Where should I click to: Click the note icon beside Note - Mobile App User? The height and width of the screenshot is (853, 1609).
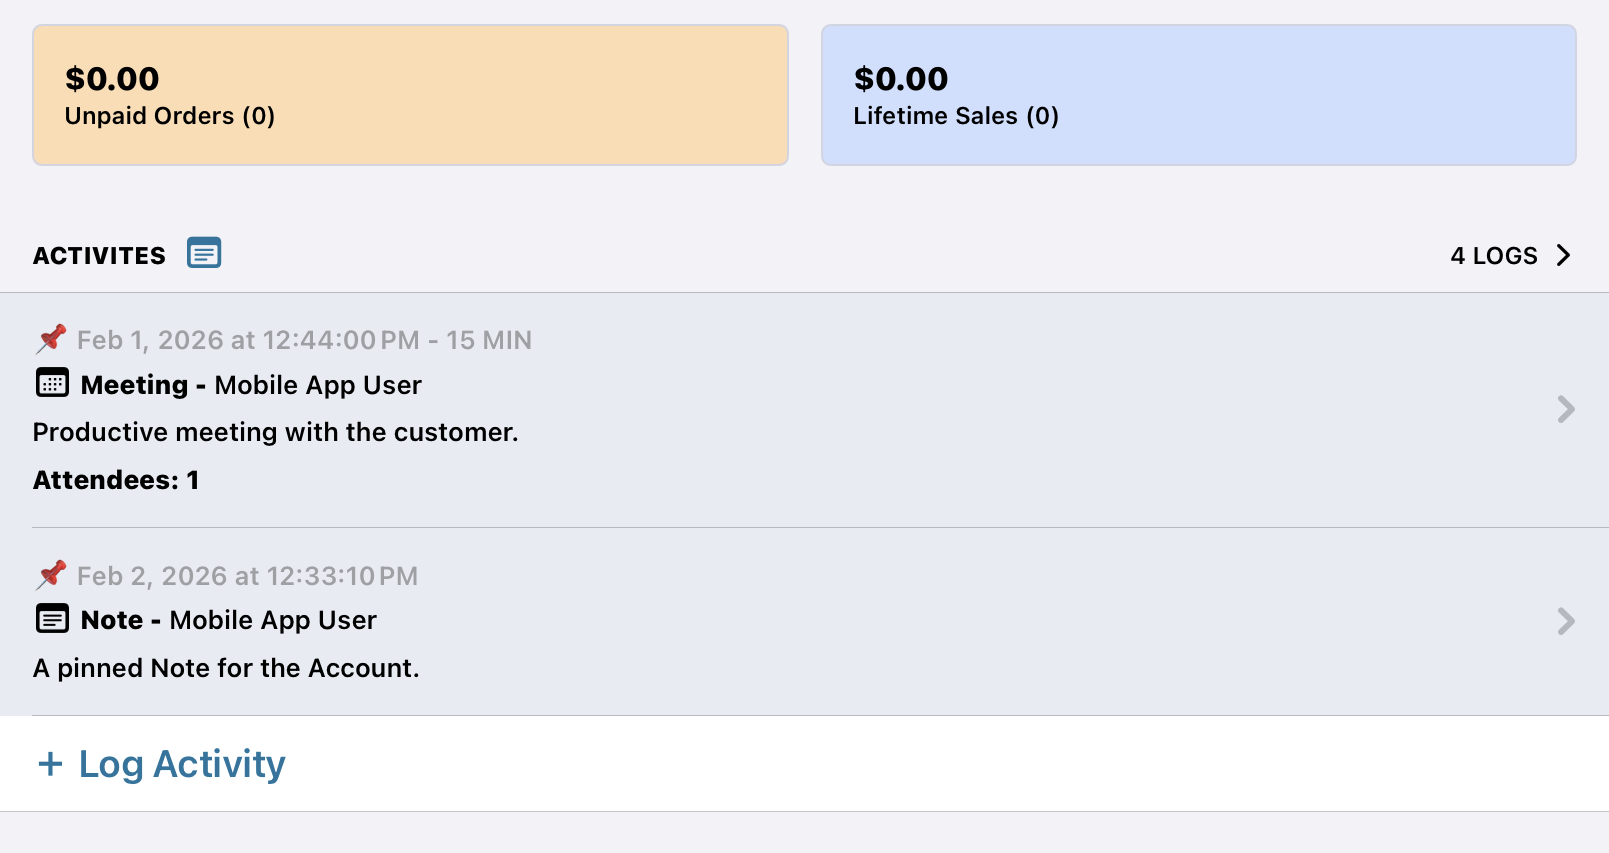click(52, 619)
